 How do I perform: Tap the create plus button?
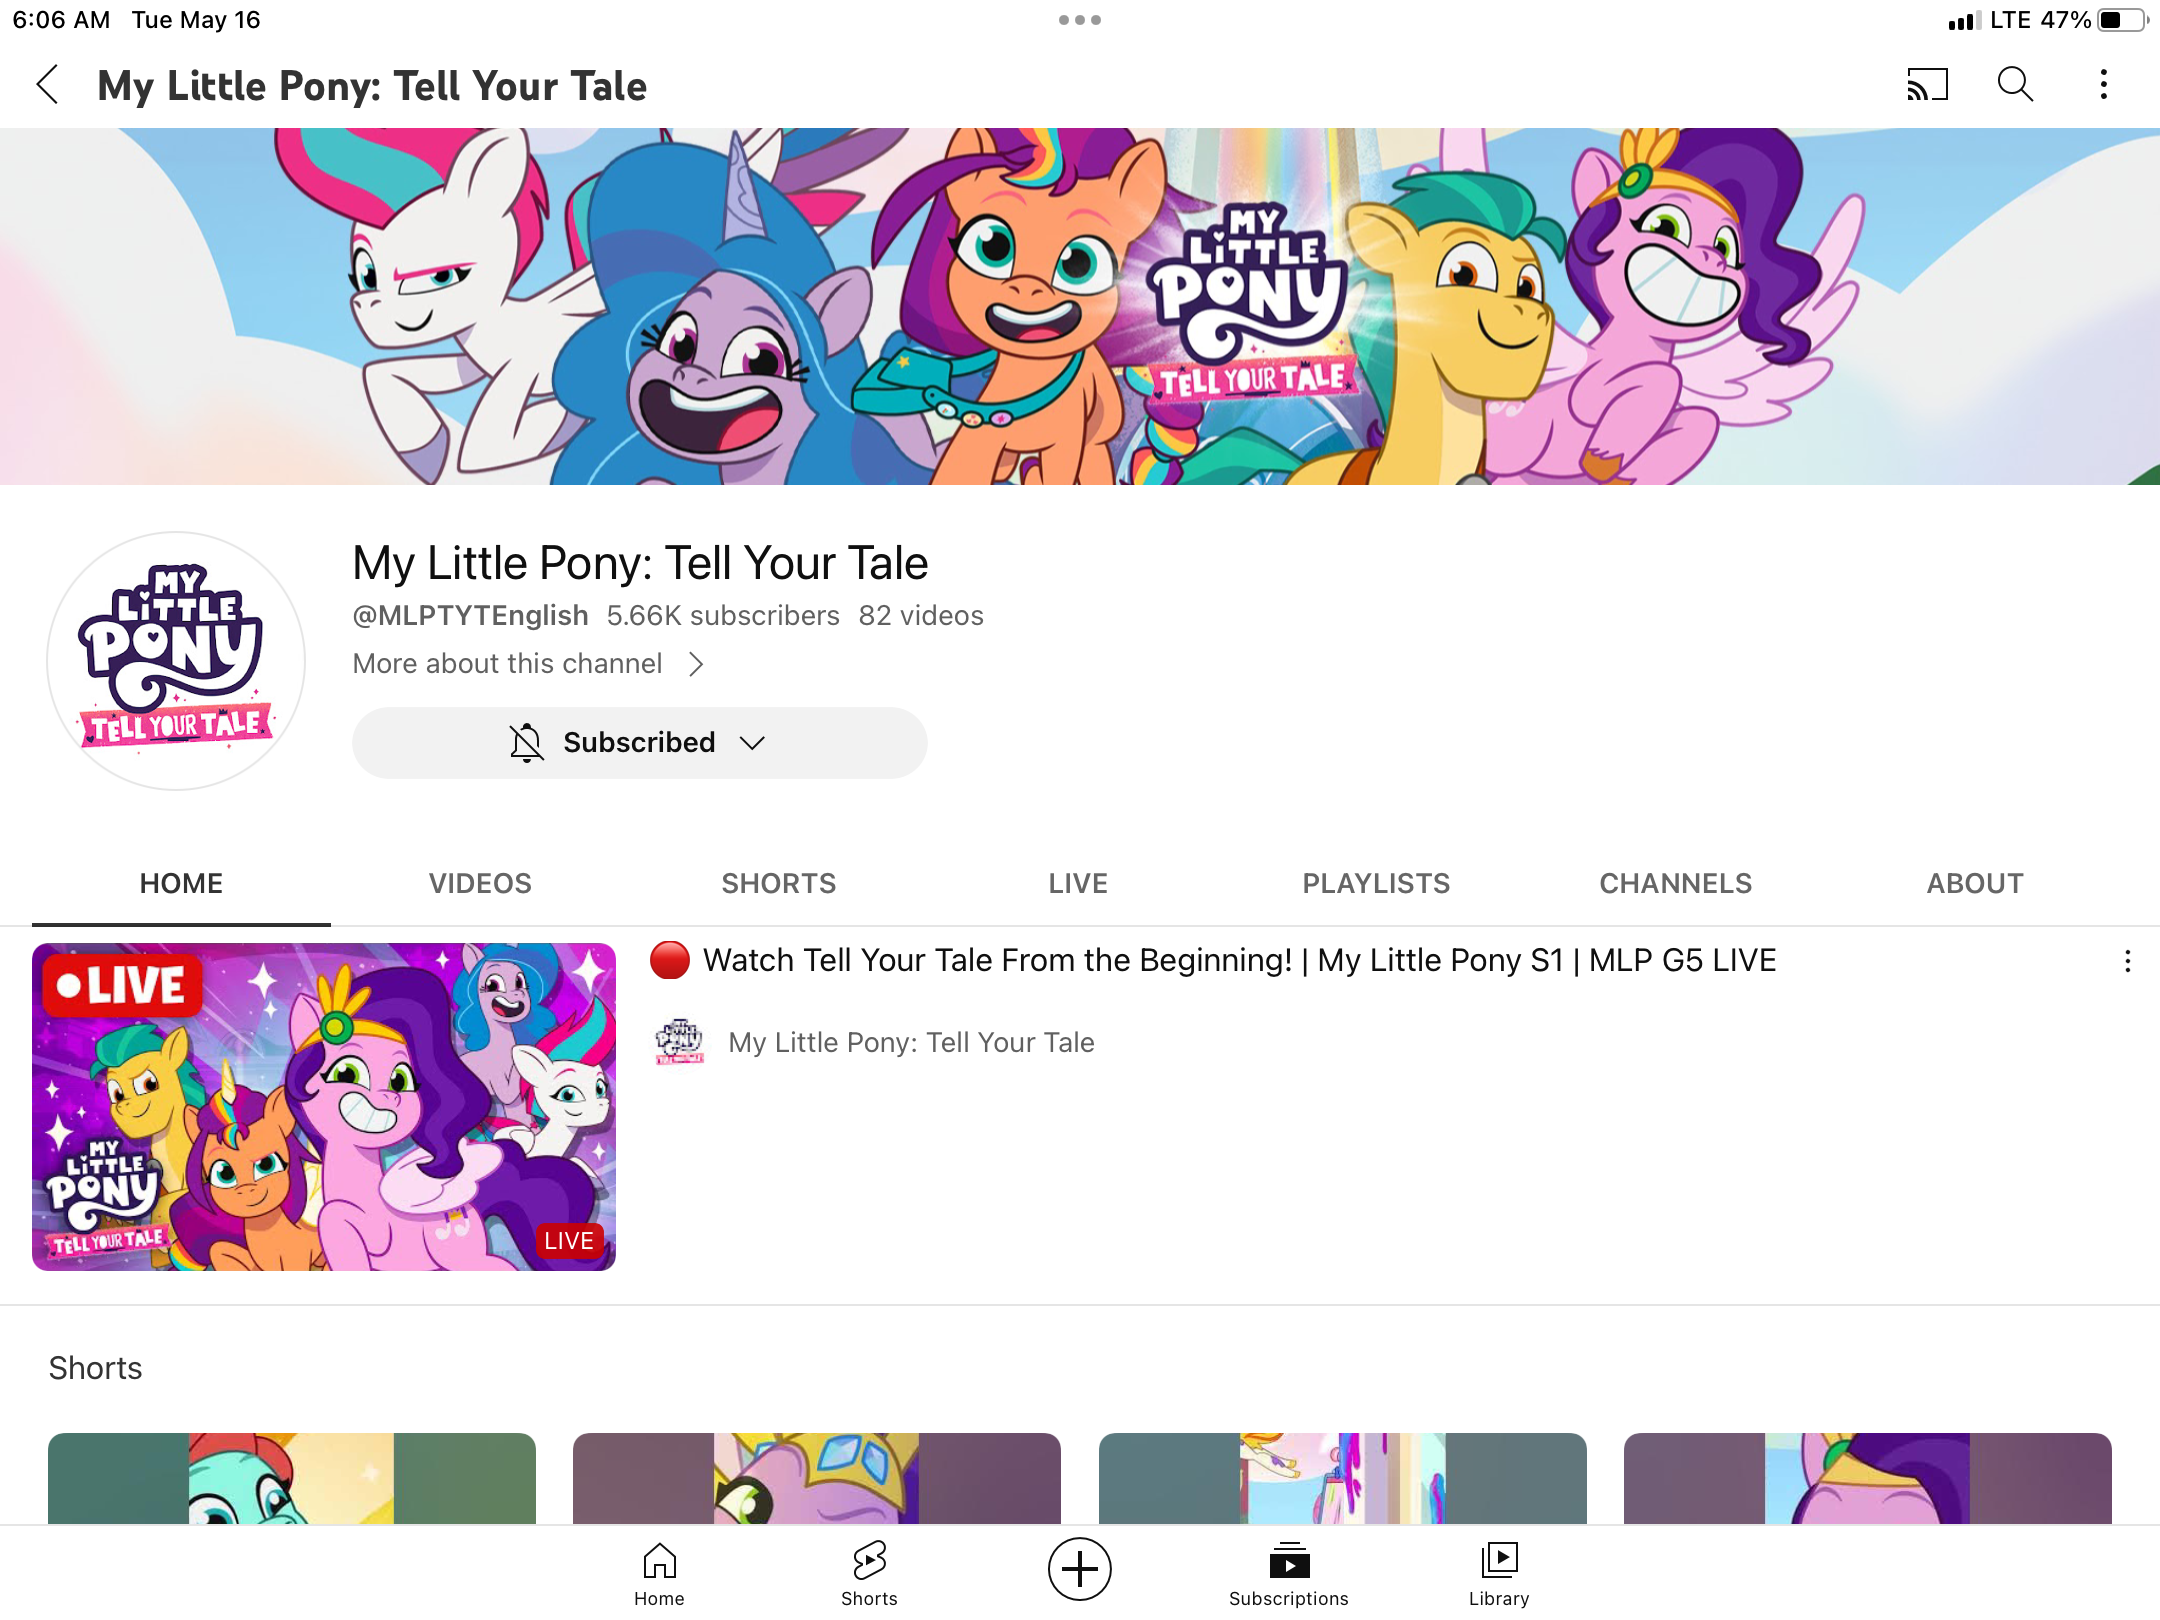pos(1079,1568)
